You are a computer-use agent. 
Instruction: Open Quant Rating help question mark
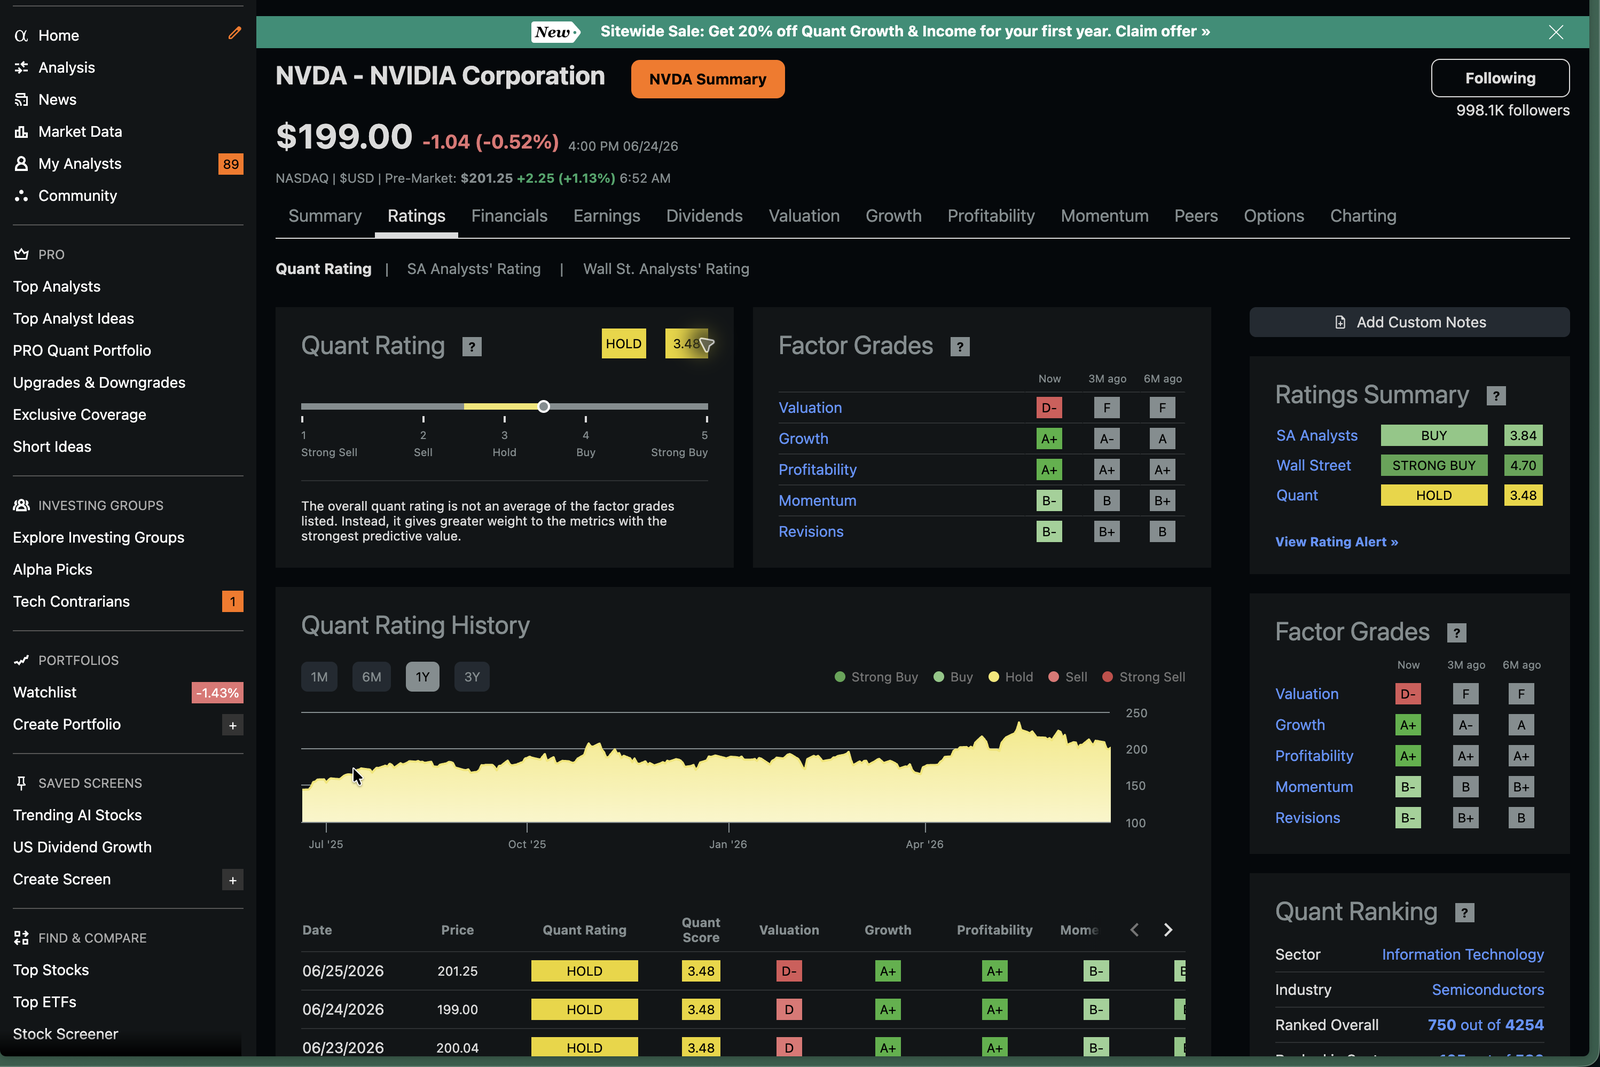click(x=472, y=346)
